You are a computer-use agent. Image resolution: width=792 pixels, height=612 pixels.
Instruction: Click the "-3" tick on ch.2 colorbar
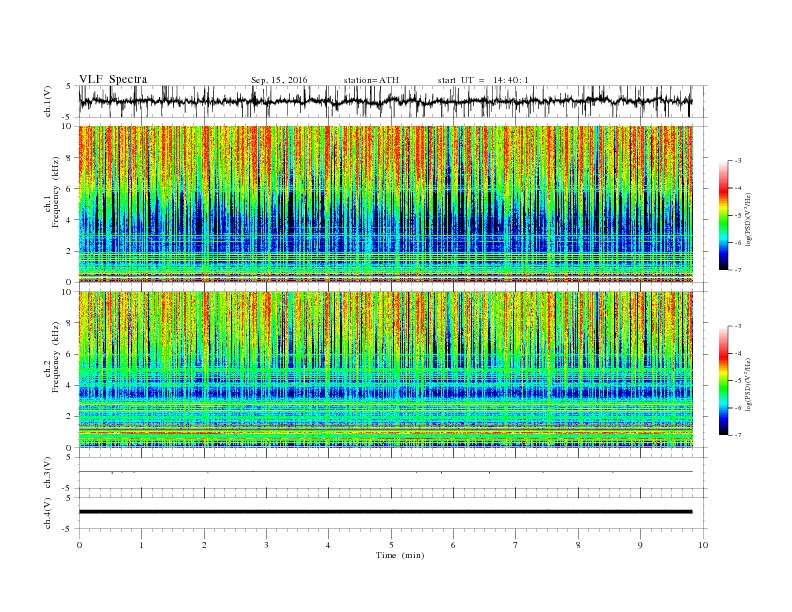[x=738, y=326]
